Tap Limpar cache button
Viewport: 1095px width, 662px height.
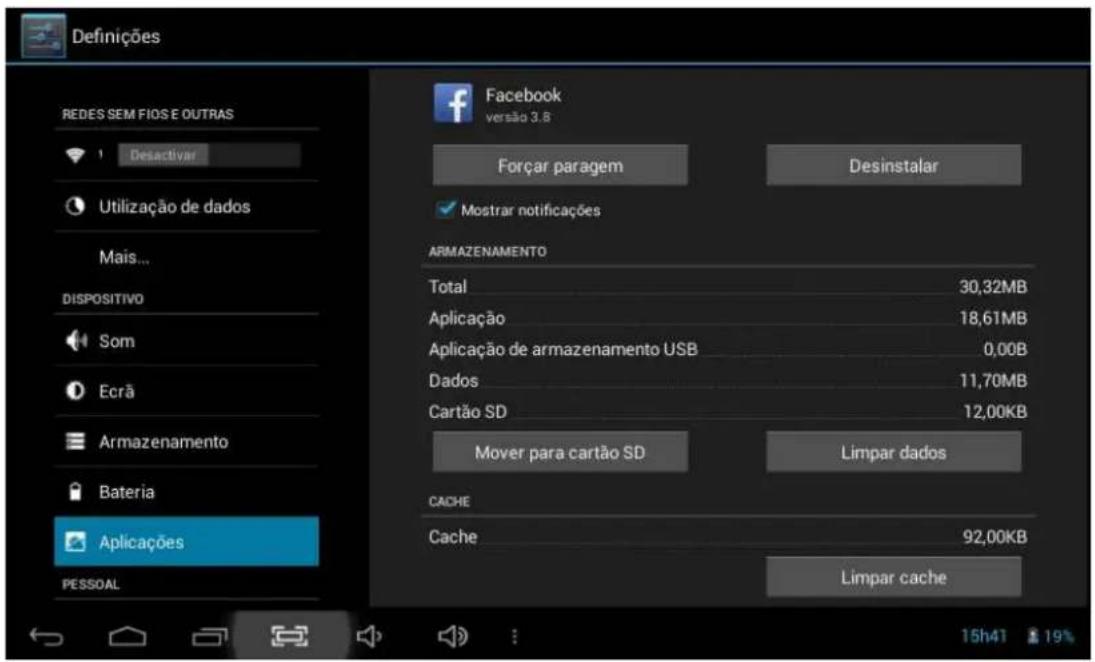(x=894, y=577)
